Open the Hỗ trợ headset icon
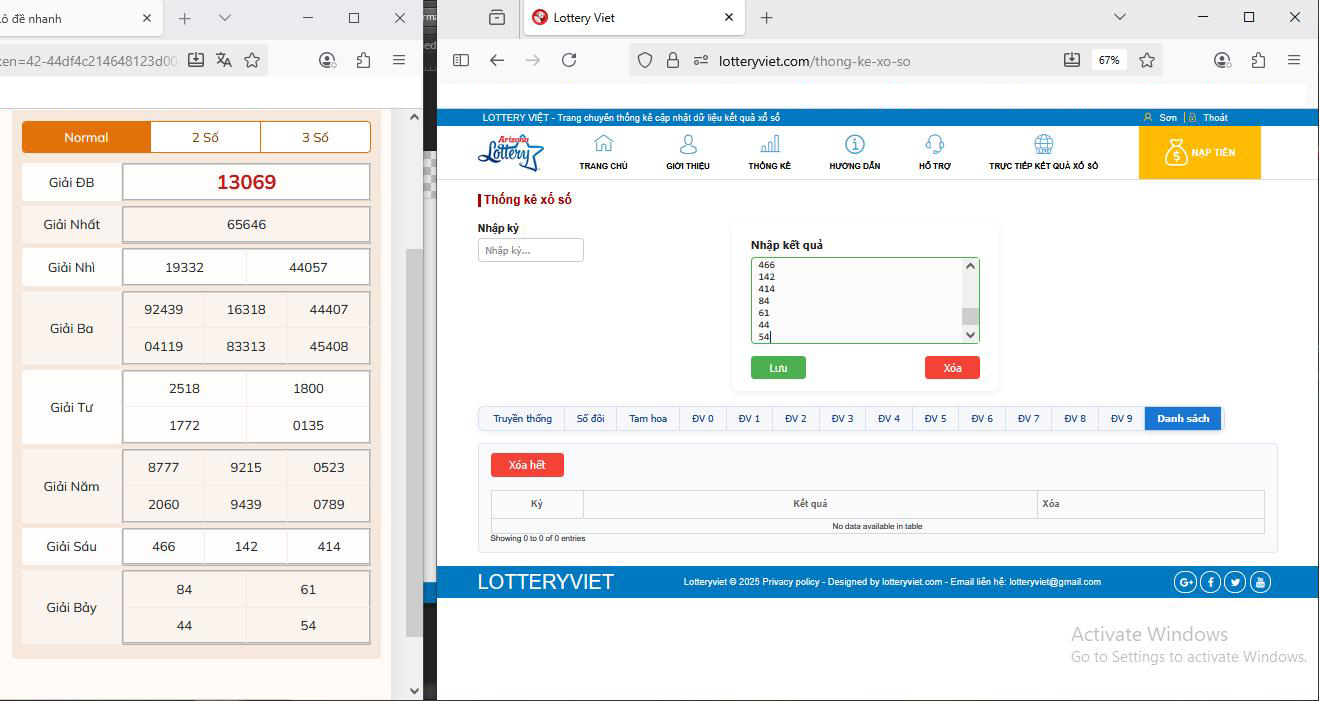Image resolution: width=1319 pixels, height=701 pixels. tap(934, 144)
